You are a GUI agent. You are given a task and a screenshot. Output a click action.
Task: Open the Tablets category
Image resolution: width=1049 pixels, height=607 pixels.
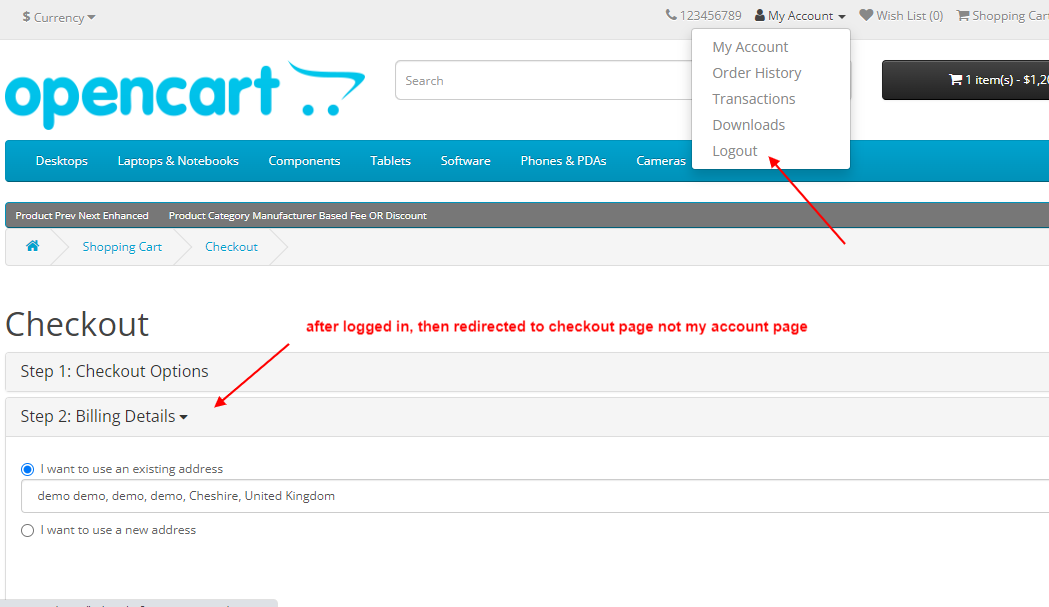[x=390, y=161]
